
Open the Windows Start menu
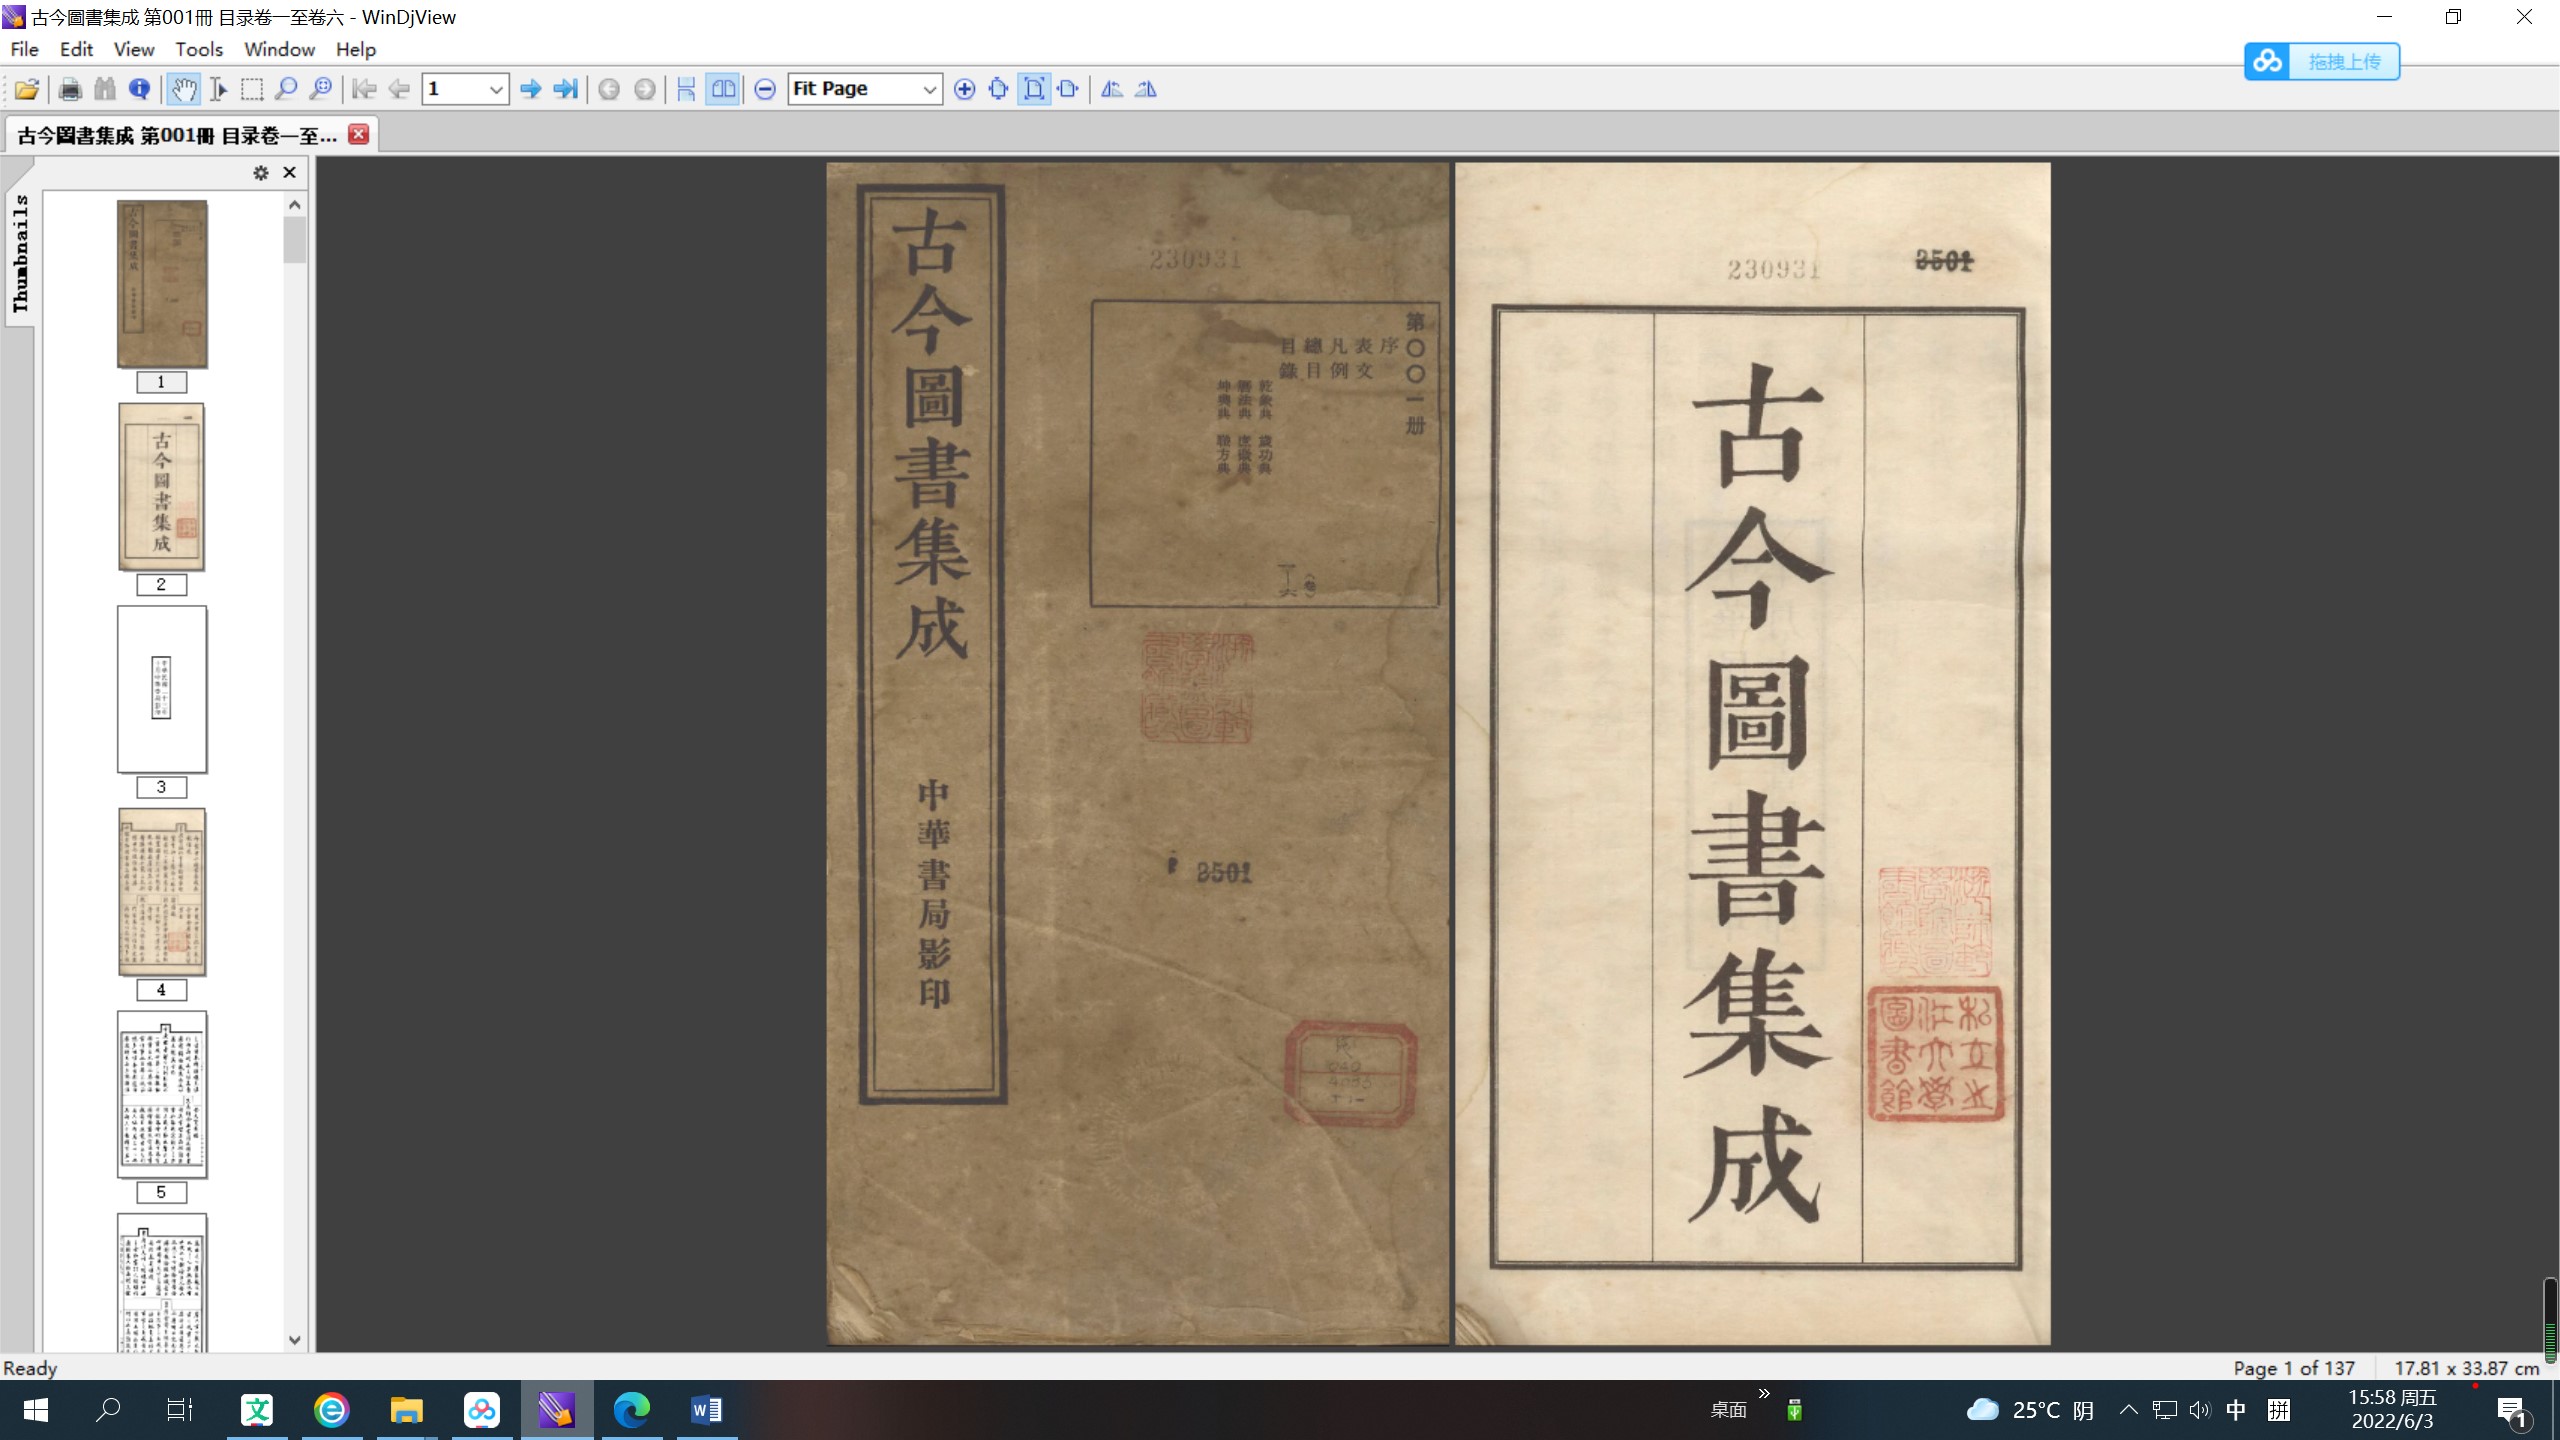point(35,1410)
